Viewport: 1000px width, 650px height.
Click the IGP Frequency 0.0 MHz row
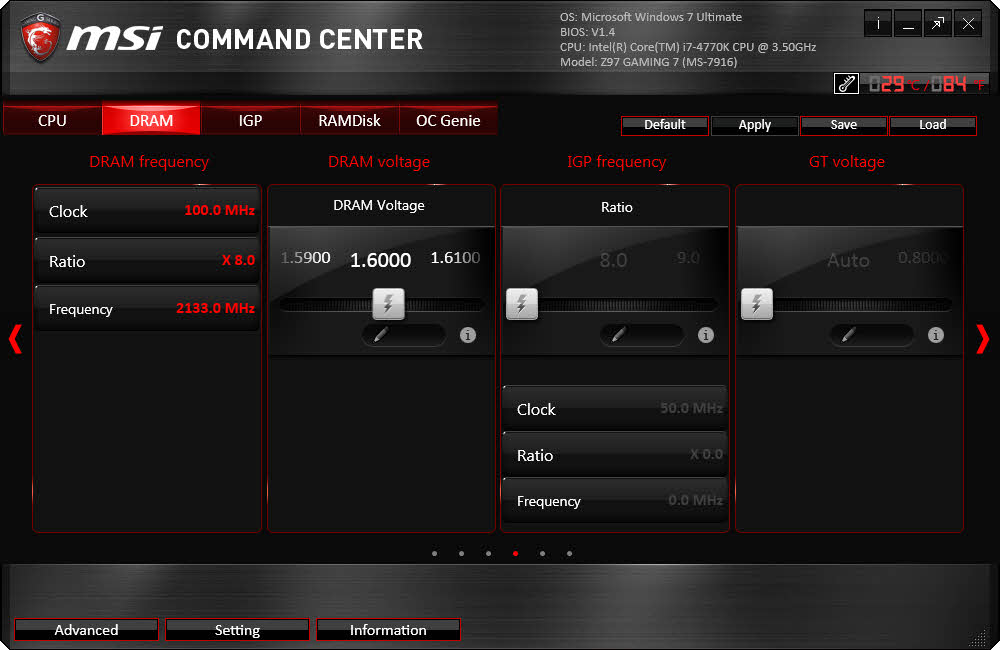point(615,501)
